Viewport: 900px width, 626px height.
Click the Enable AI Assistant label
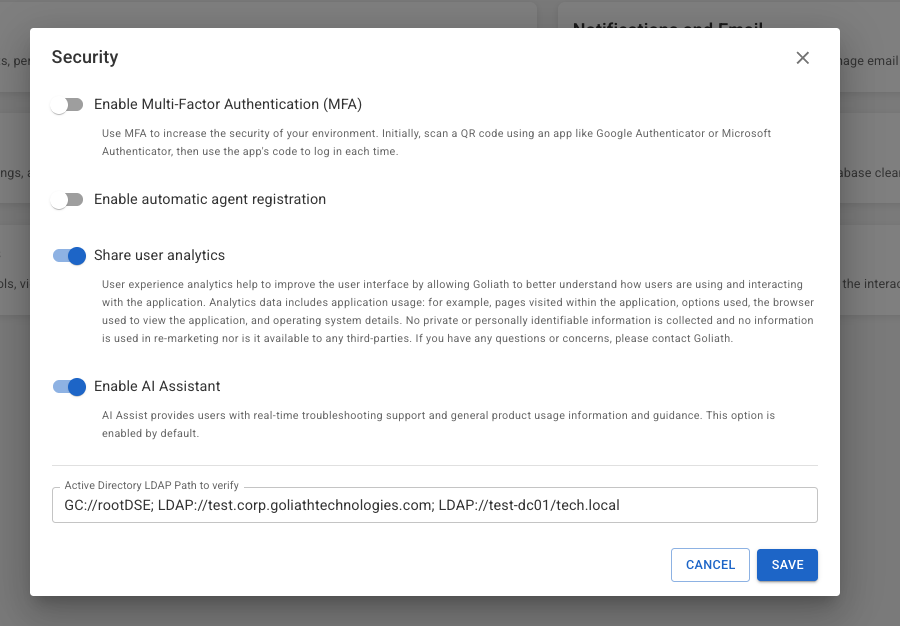[x=157, y=386]
